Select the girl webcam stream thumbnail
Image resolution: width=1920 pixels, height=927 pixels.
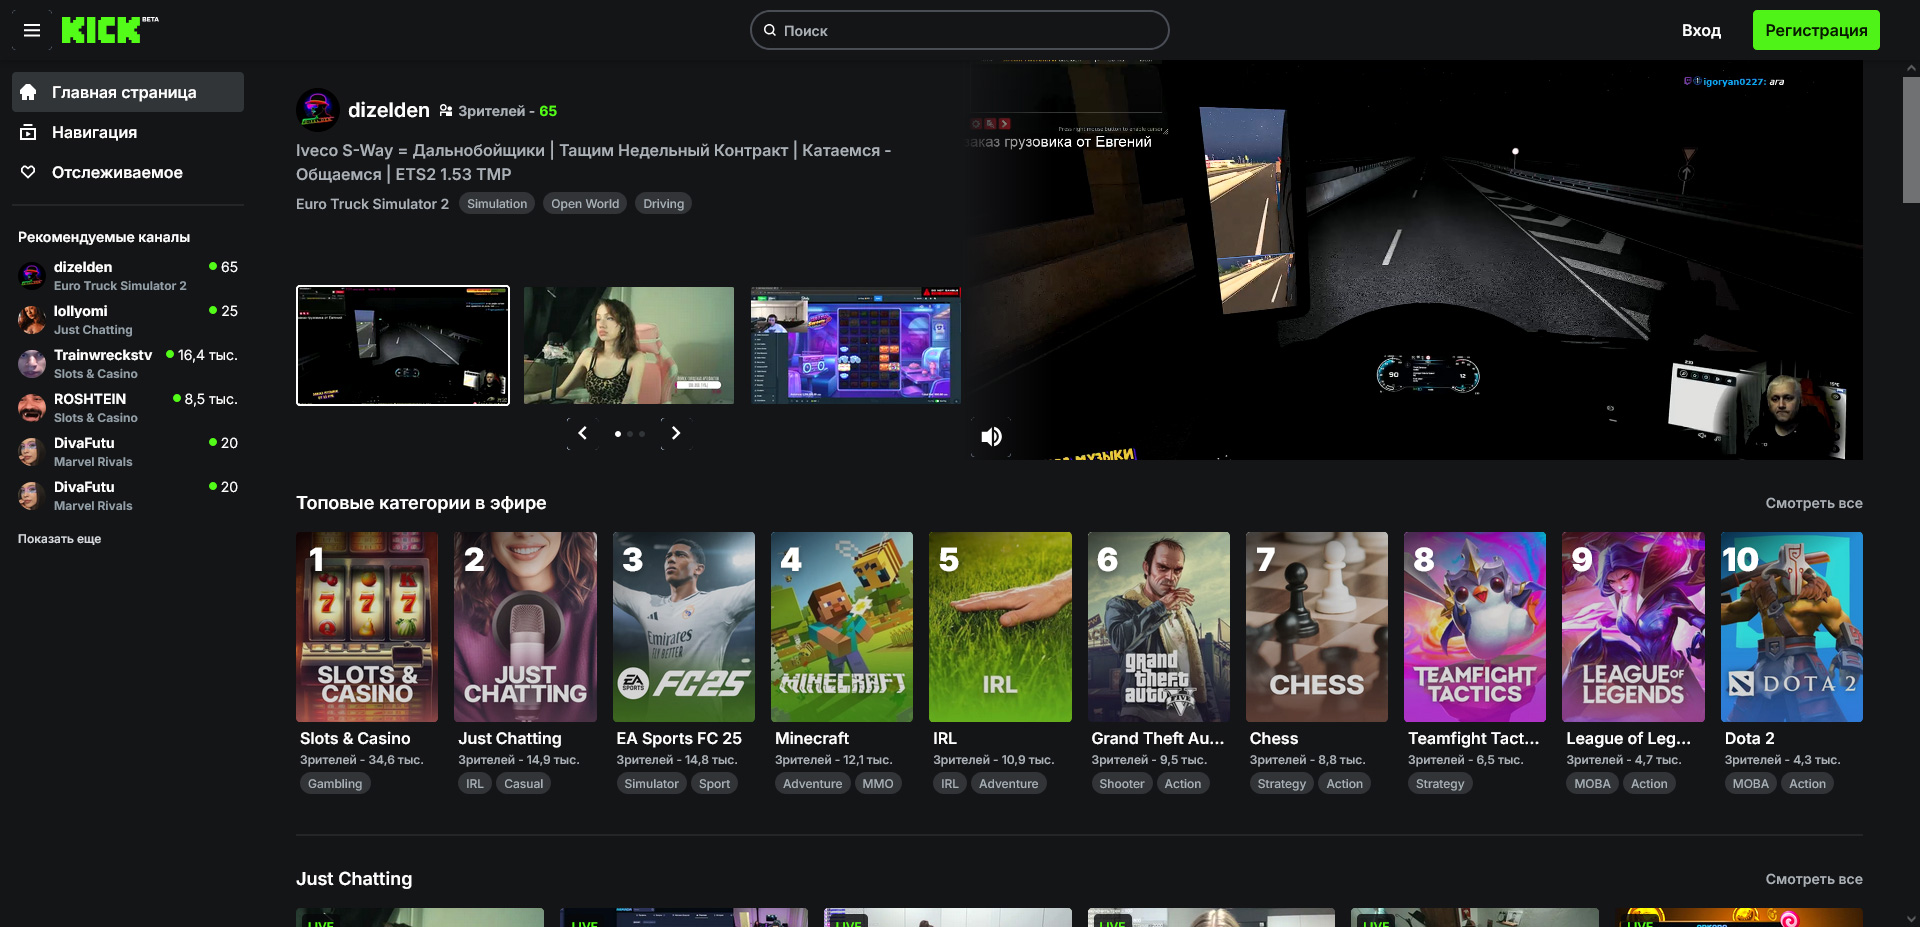[x=629, y=345]
